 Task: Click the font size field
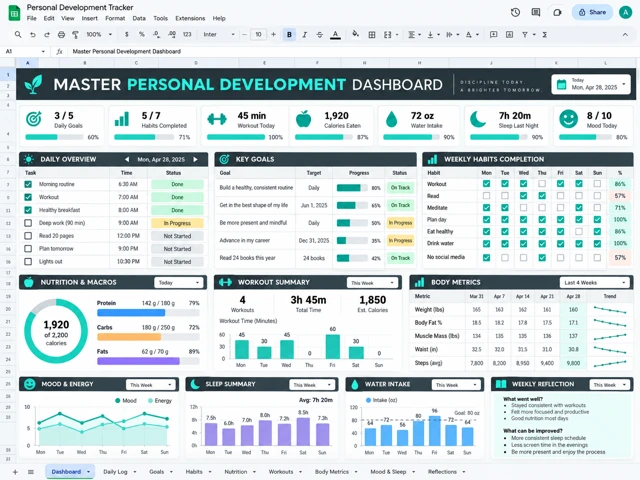point(258,35)
